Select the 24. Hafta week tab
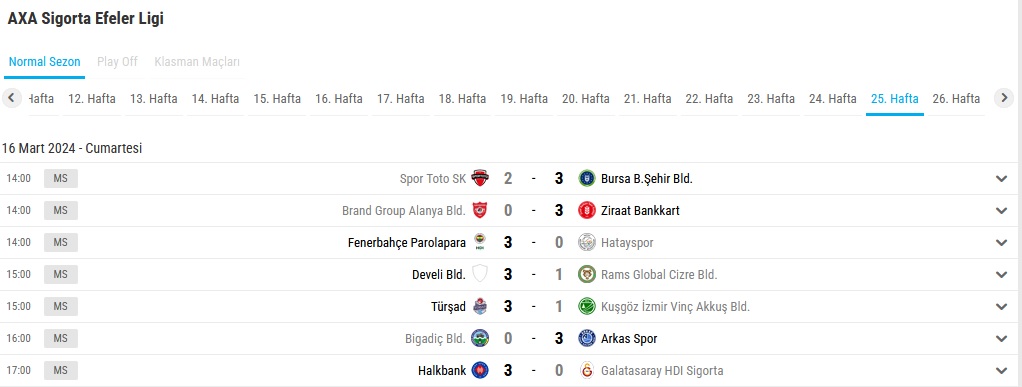 point(832,98)
